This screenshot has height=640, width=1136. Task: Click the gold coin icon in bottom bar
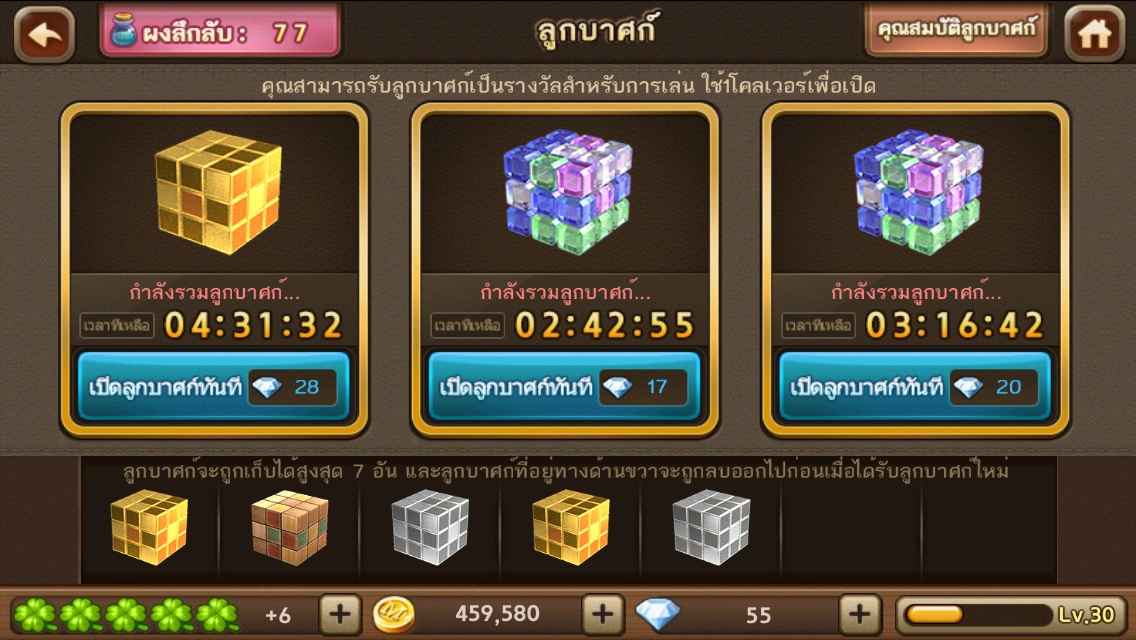(393, 615)
